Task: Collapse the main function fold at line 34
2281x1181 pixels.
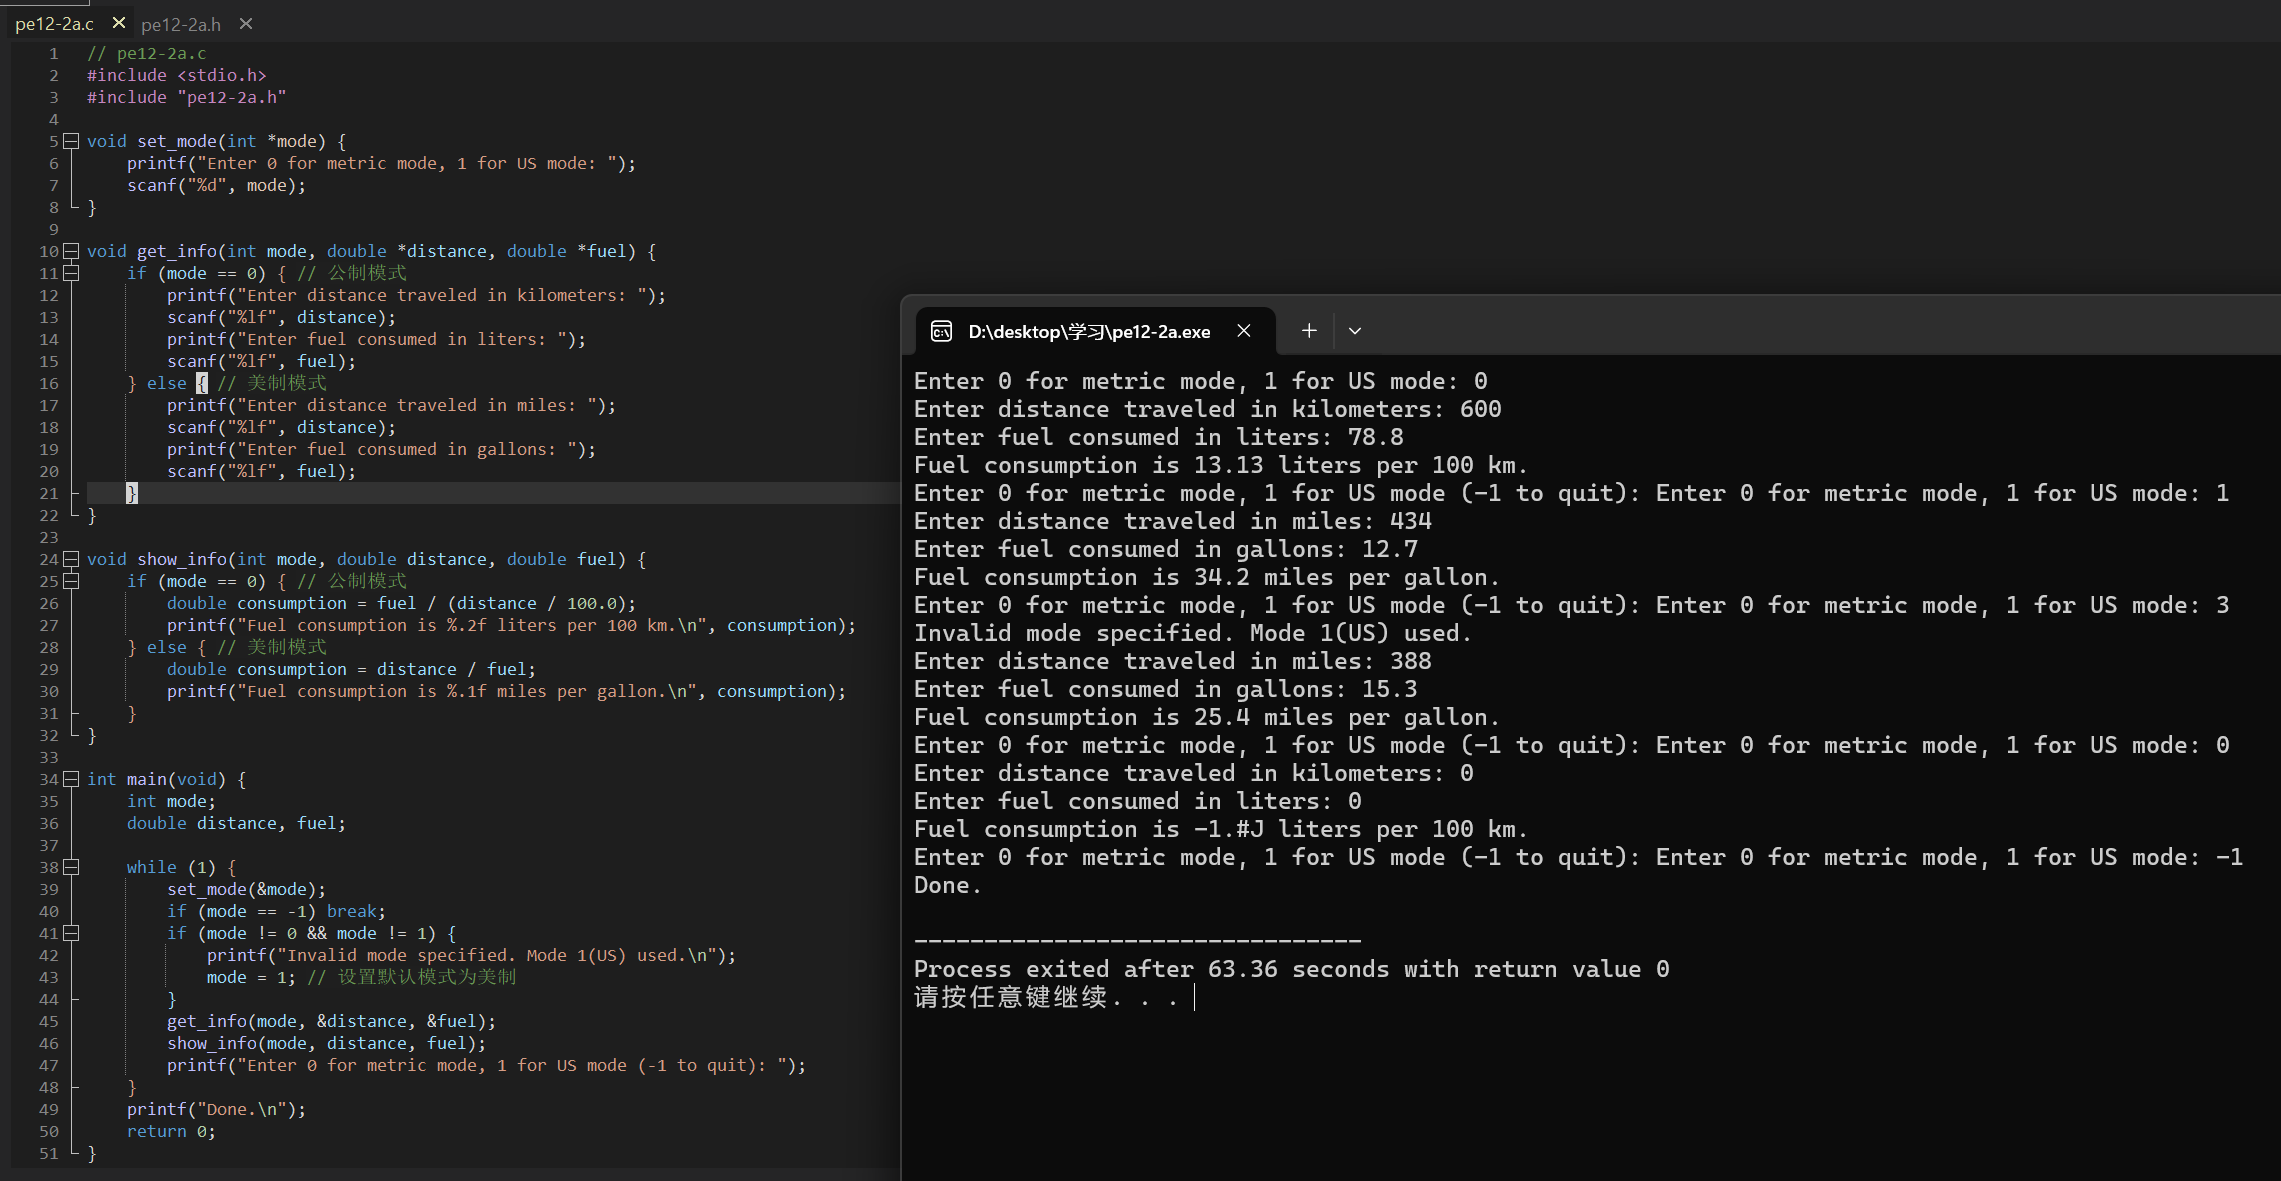Action: tap(71, 779)
